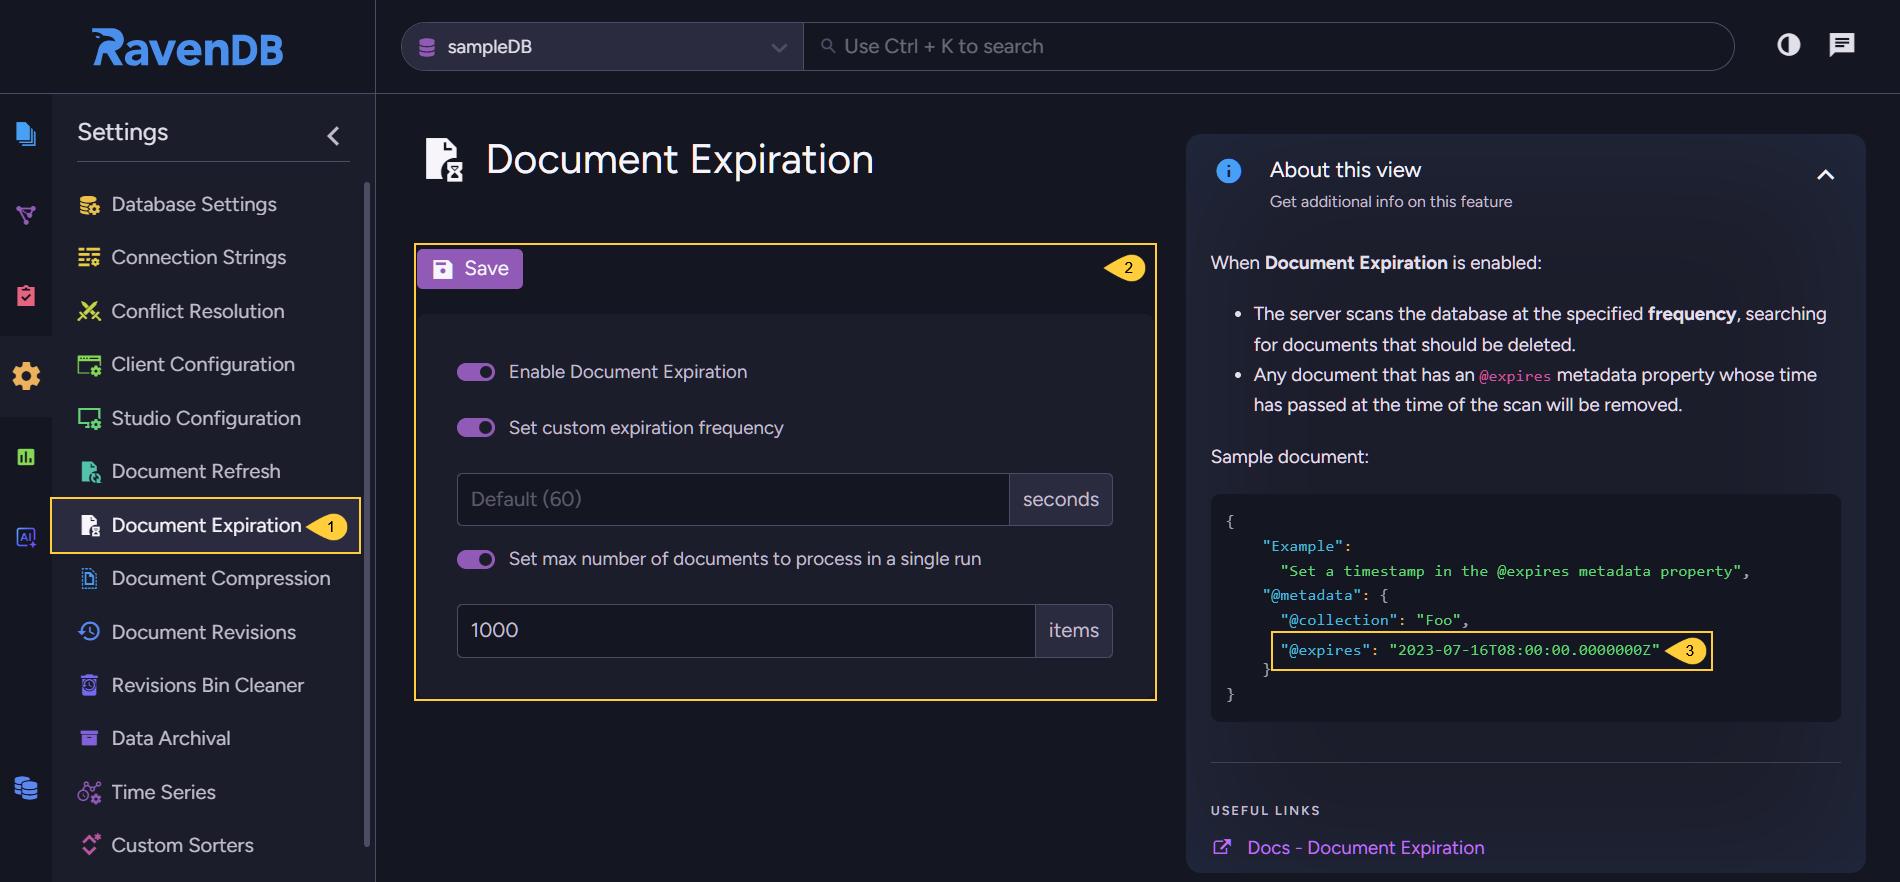1900x882 pixels.
Task: Open Docs - Document Expiration link
Action: [x=1365, y=848]
